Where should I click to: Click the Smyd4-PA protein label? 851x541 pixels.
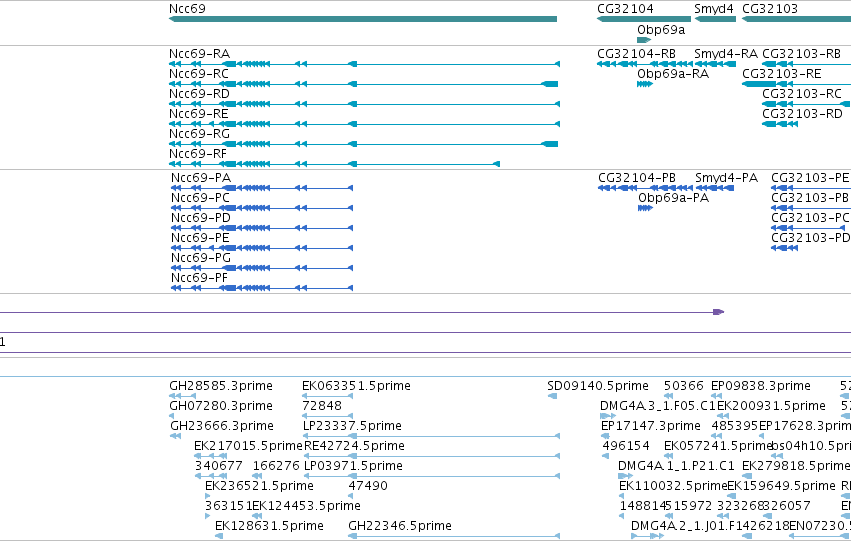[726, 178]
